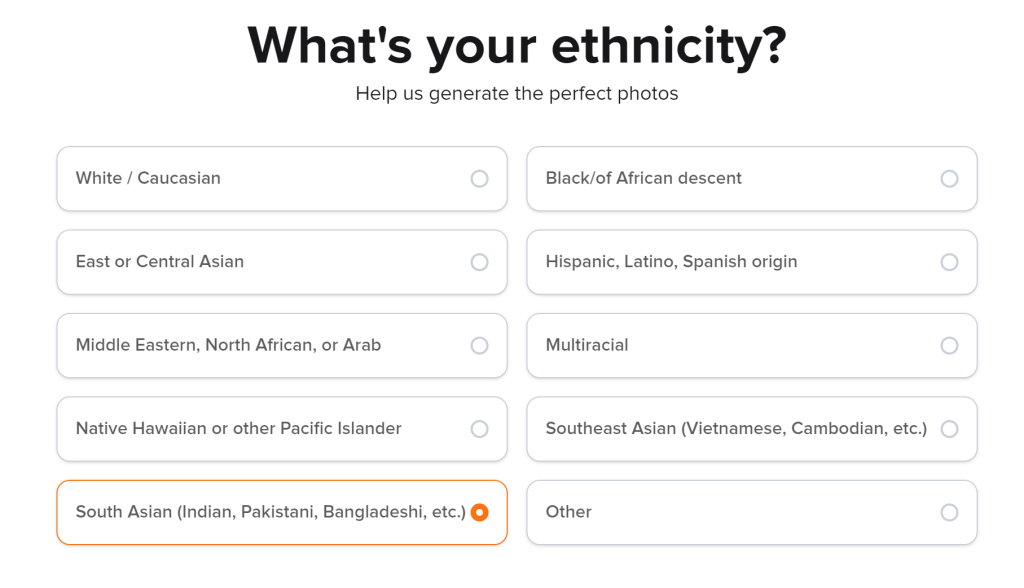
Task: Click the Hispanic, Latino, Spanish origin card
Action: click(x=752, y=262)
